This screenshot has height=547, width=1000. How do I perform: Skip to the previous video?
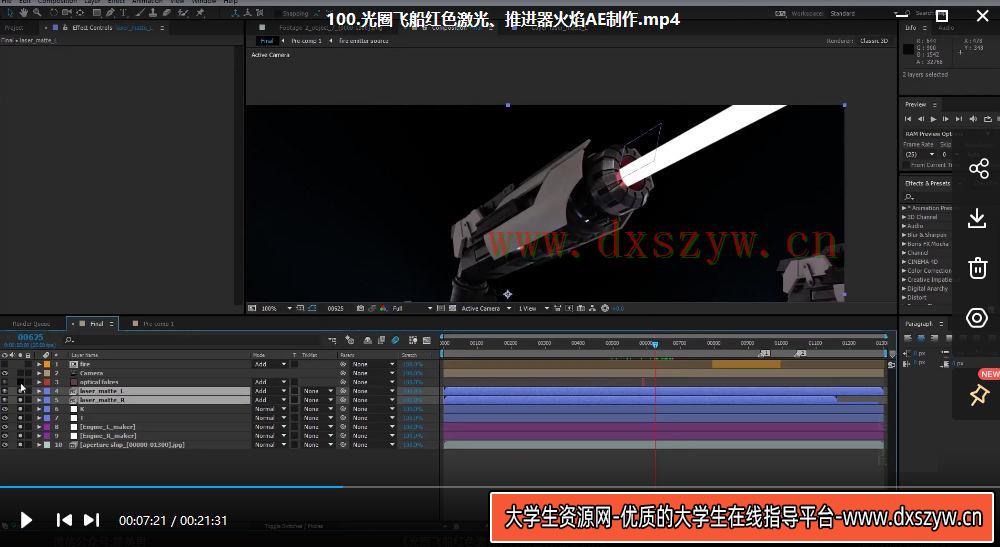[64, 520]
